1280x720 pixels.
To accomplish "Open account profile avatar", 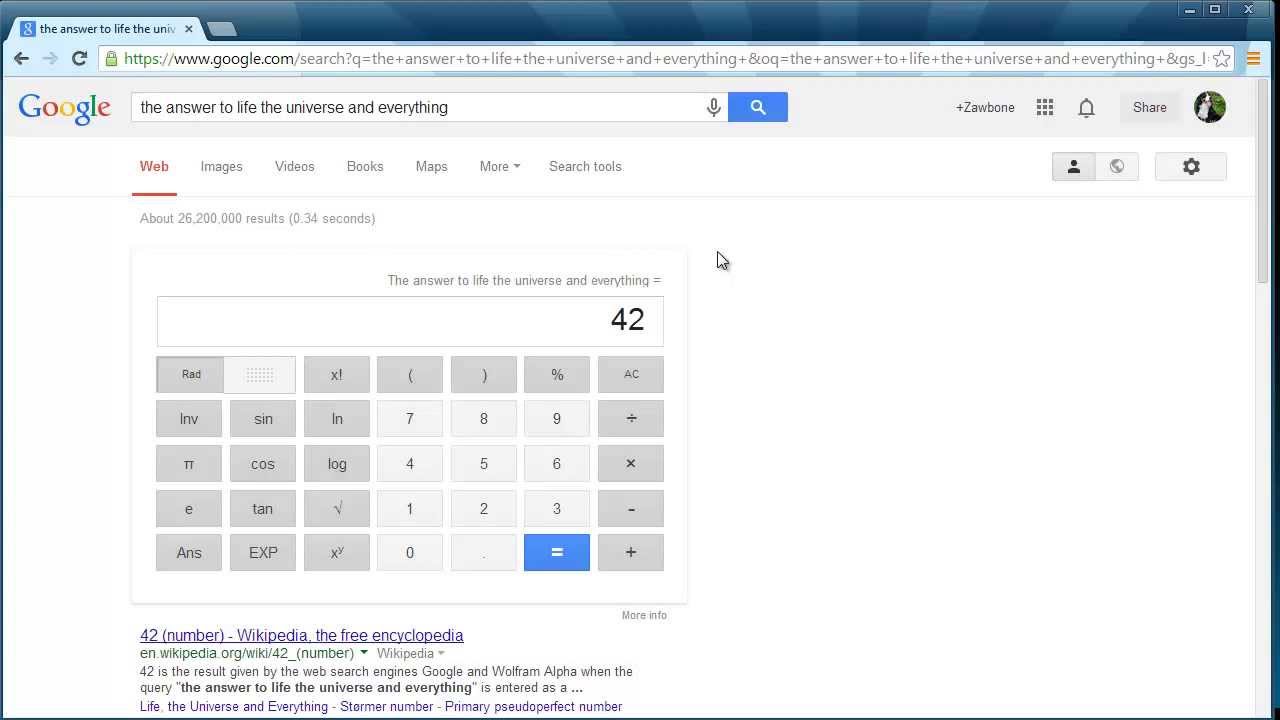I will point(1210,107).
